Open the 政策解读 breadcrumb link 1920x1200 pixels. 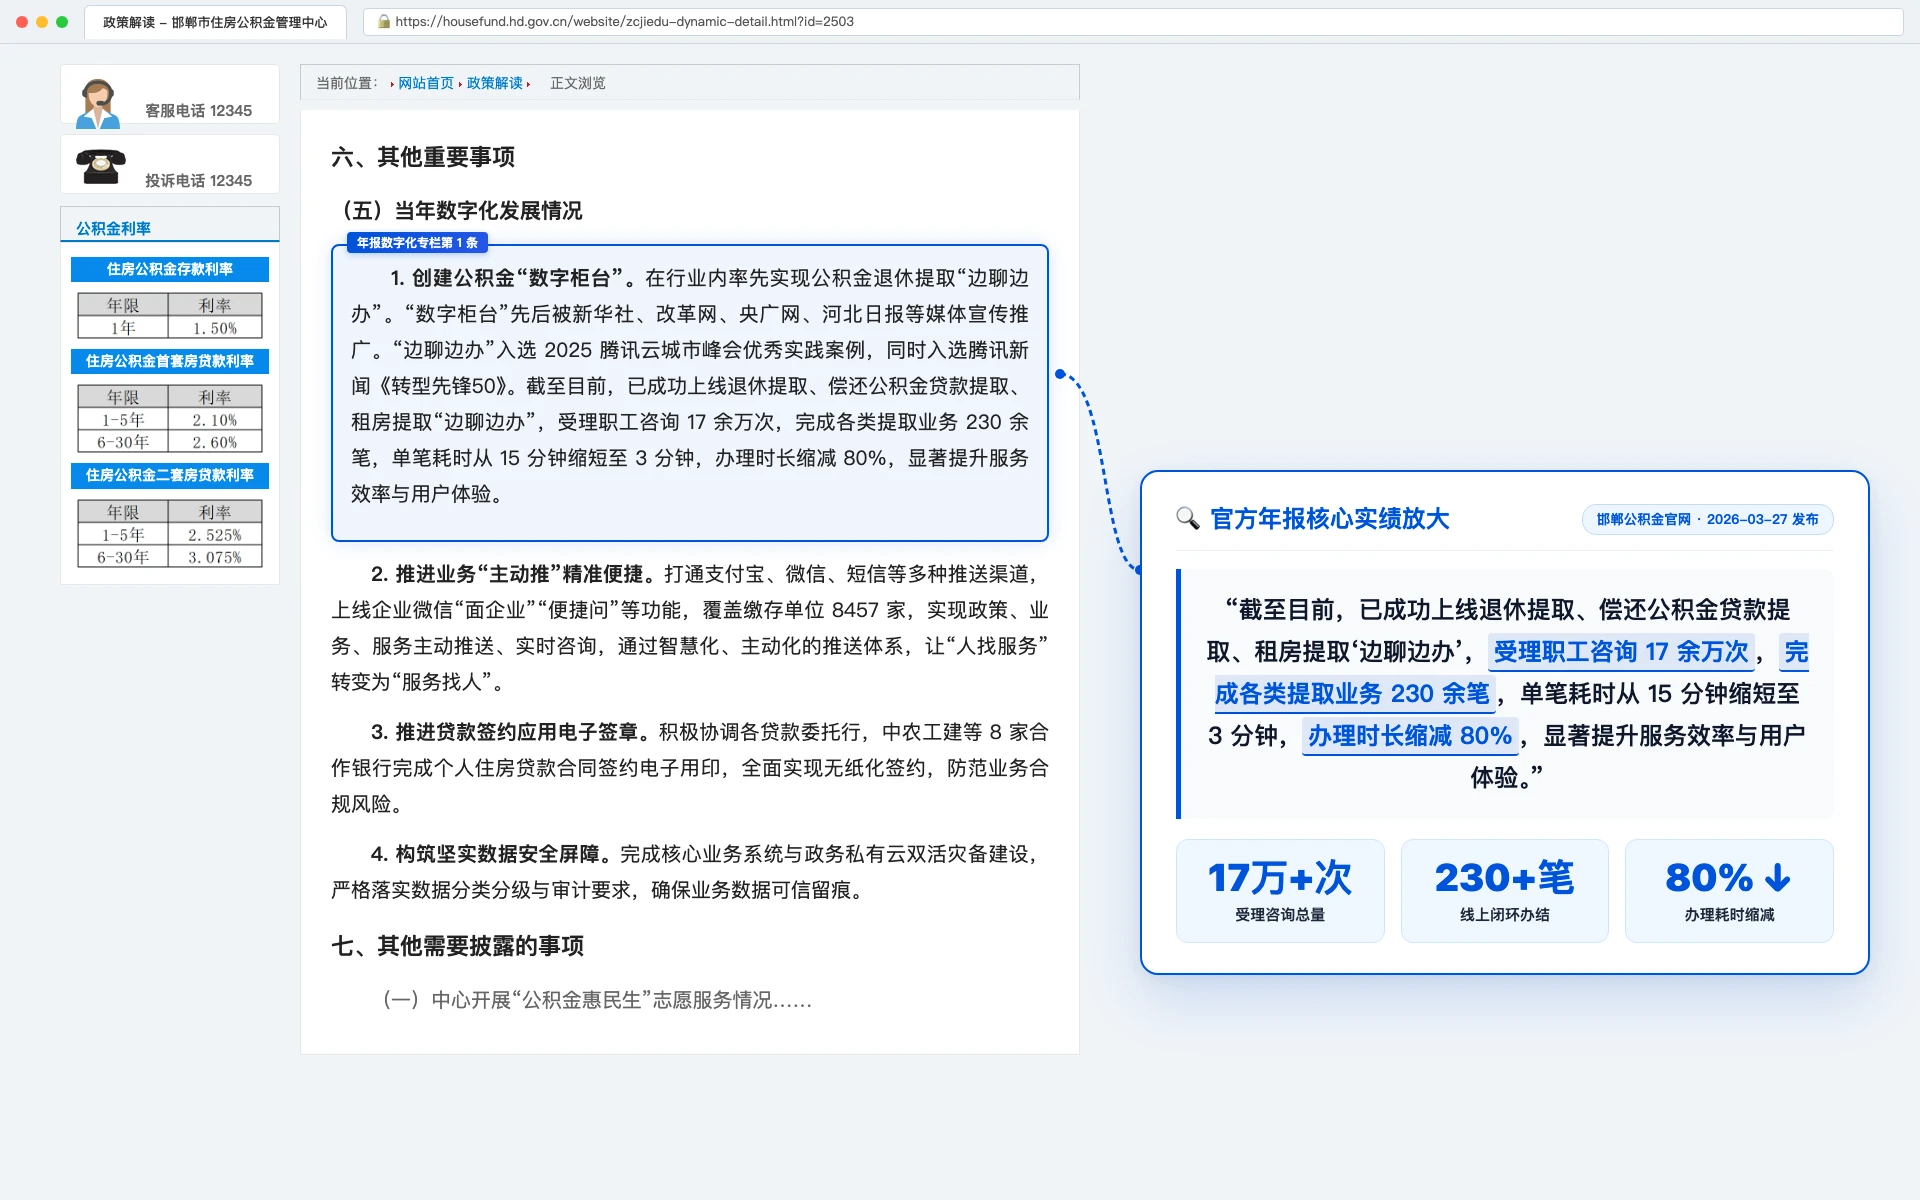tap(495, 83)
